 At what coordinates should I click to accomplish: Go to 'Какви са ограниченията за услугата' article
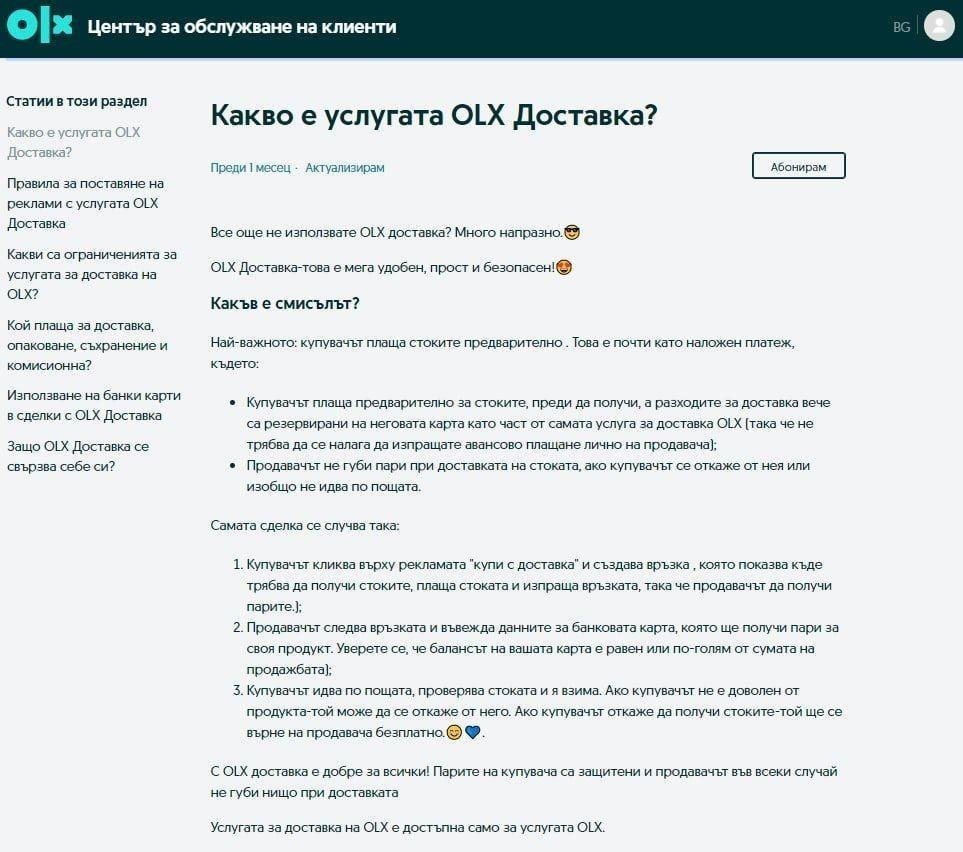click(x=91, y=274)
